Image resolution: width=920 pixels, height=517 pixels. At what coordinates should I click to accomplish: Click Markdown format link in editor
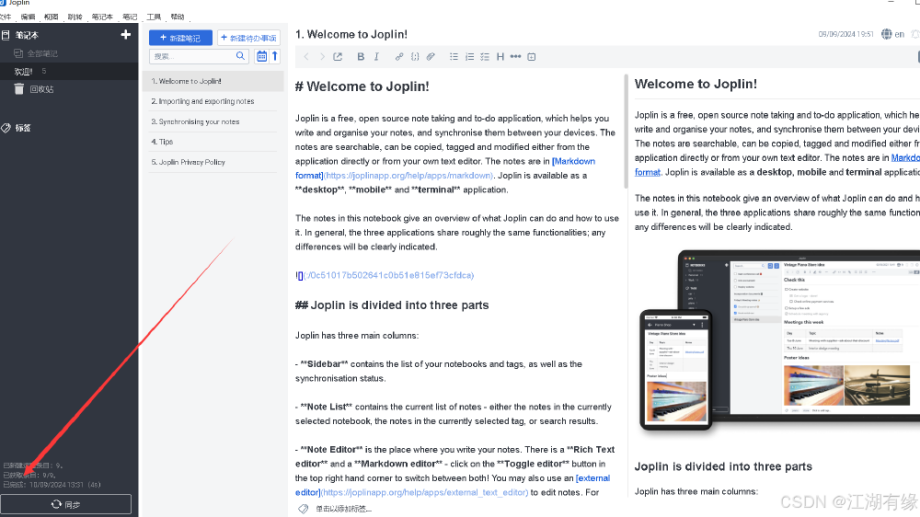tap(573, 161)
